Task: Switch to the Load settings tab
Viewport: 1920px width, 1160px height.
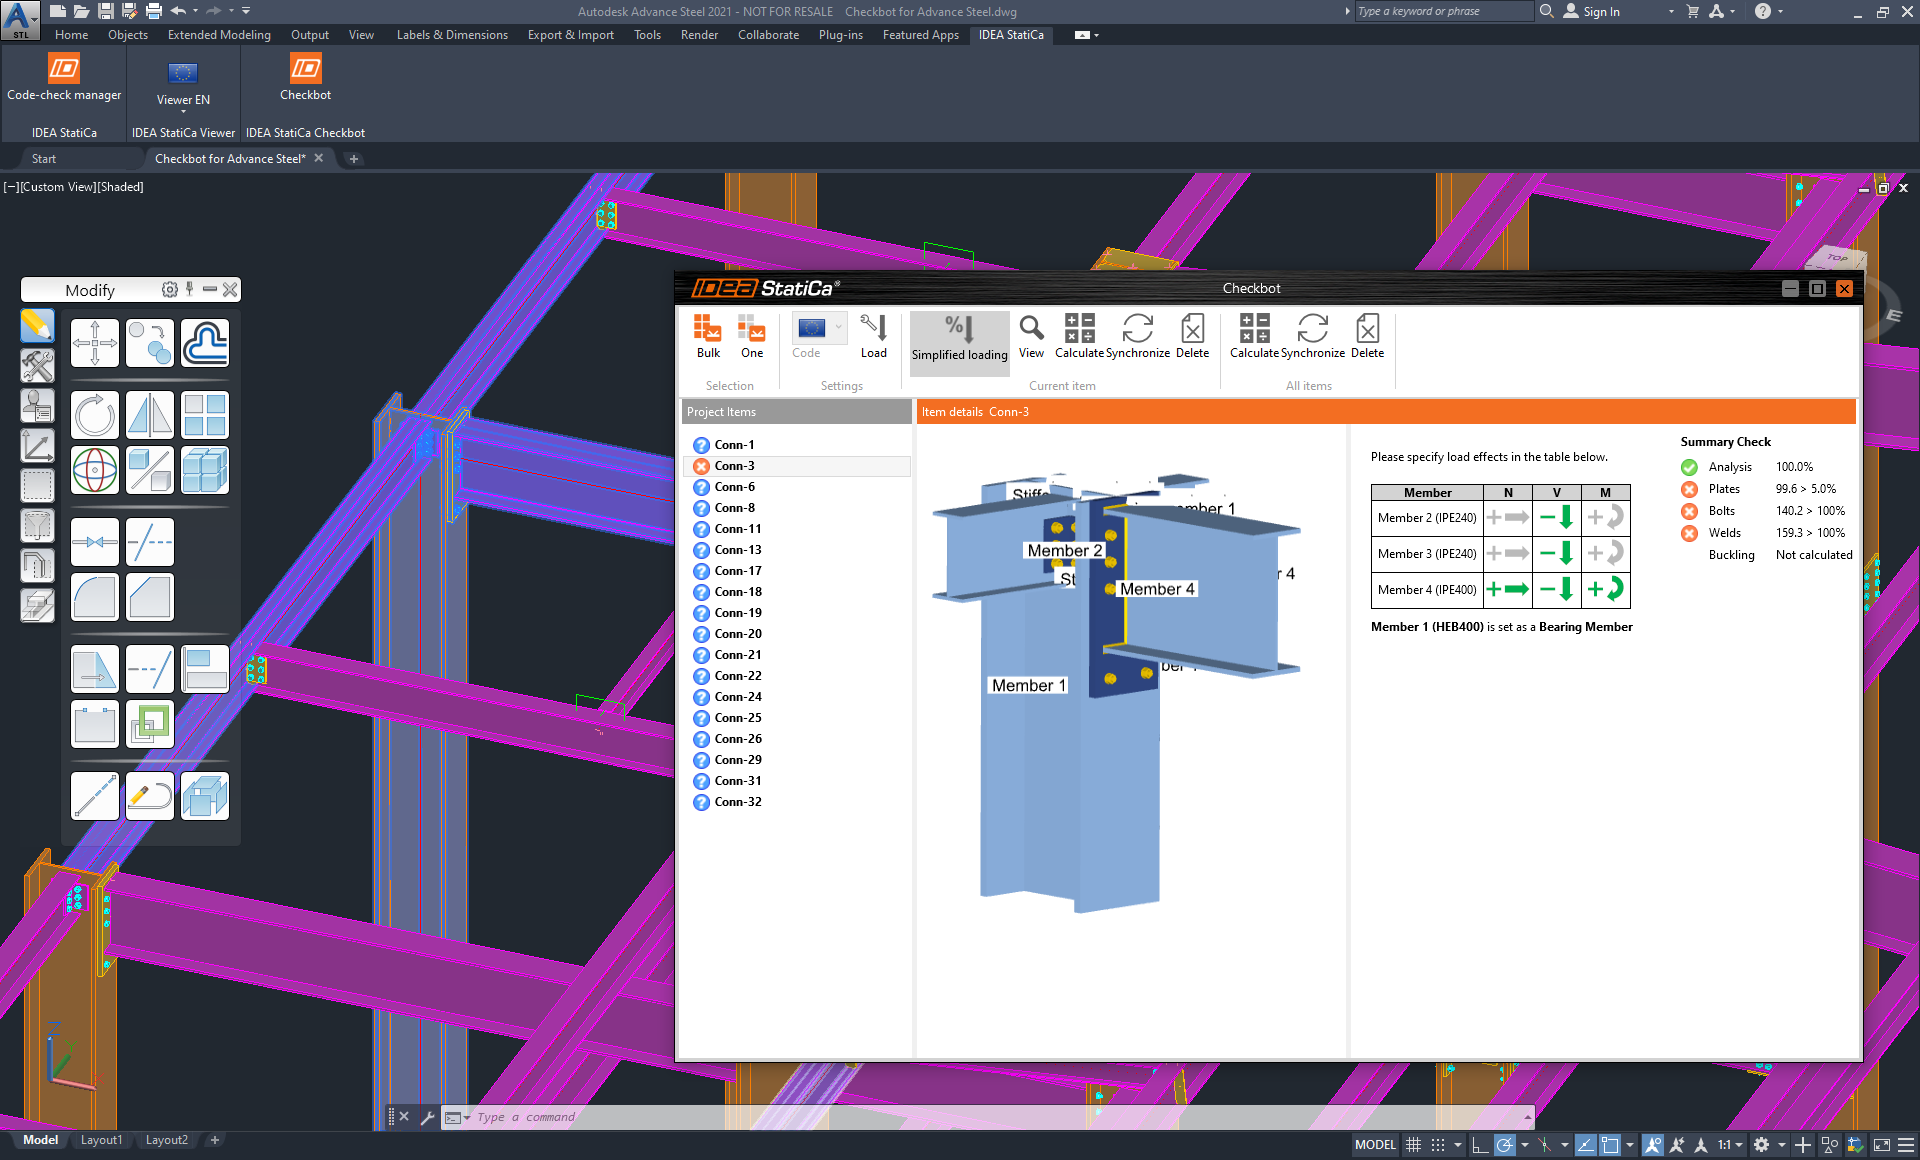Action: pyautogui.click(x=874, y=337)
